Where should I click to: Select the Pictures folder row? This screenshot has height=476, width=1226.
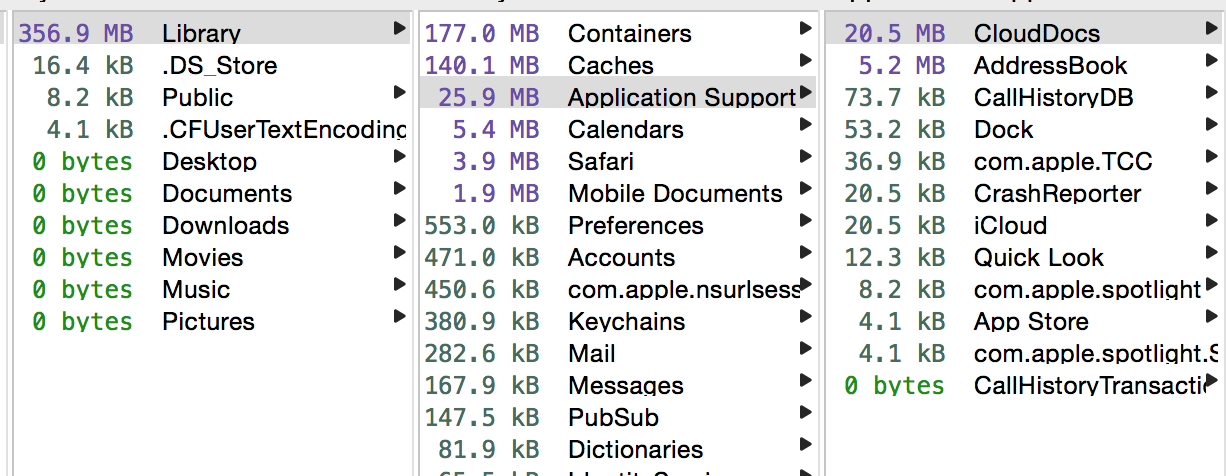tap(211, 322)
